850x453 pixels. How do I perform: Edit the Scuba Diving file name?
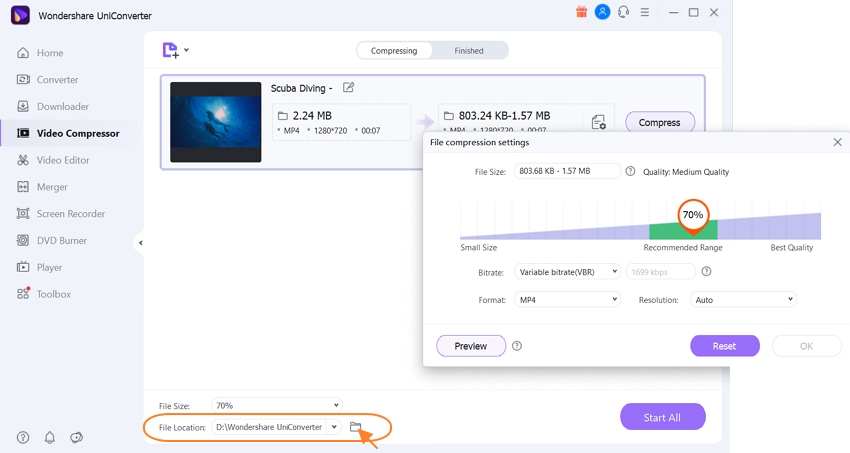coord(349,87)
